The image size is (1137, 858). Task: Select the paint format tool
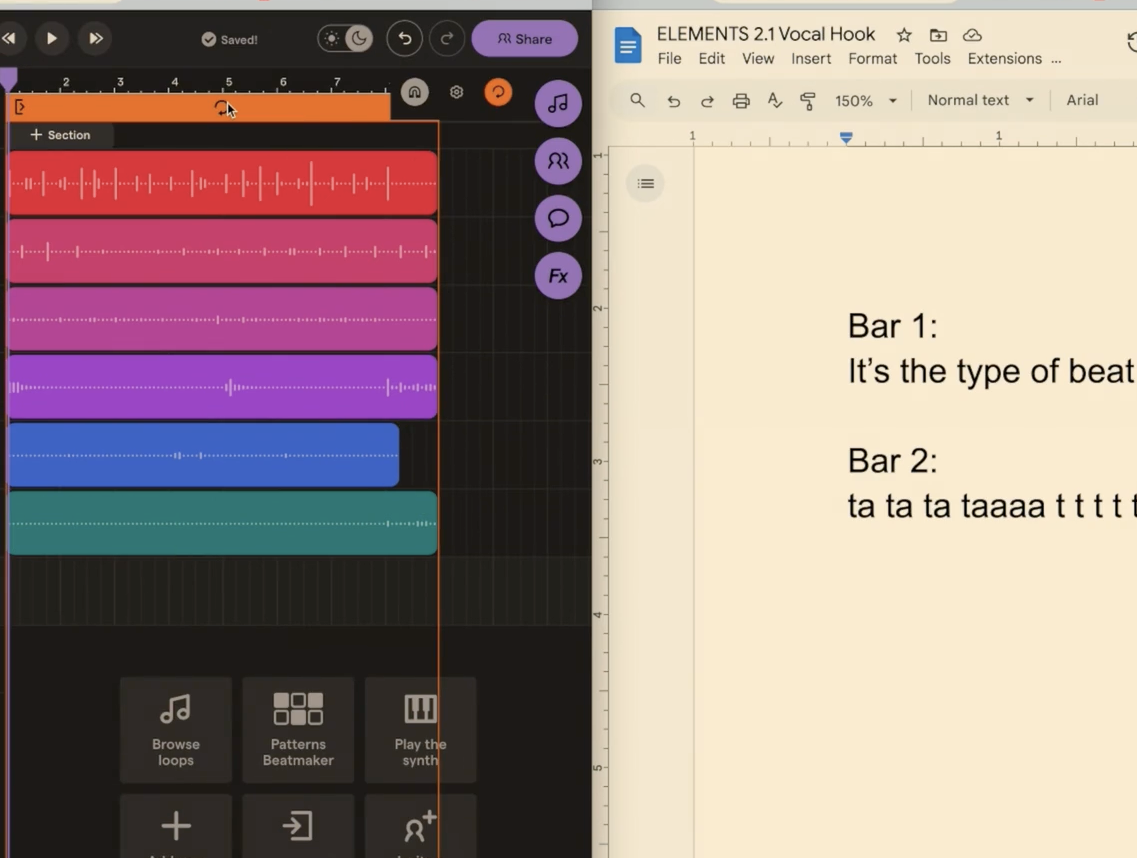point(807,101)
